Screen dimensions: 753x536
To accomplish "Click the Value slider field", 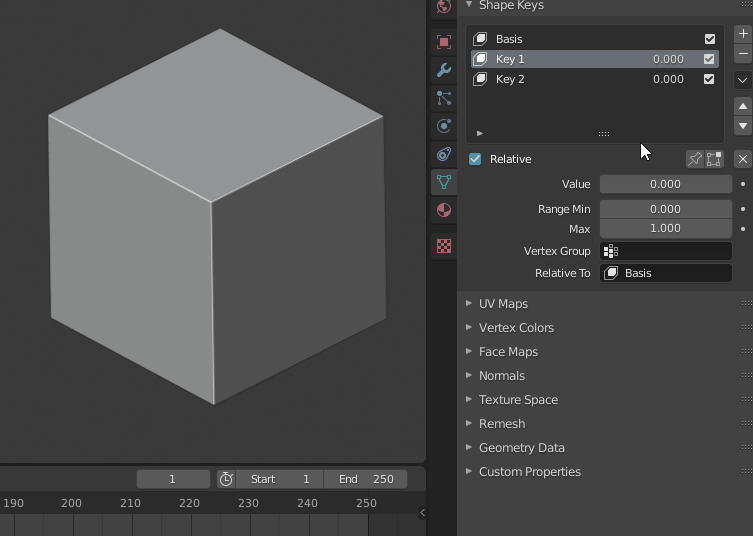I will point(666,184).
